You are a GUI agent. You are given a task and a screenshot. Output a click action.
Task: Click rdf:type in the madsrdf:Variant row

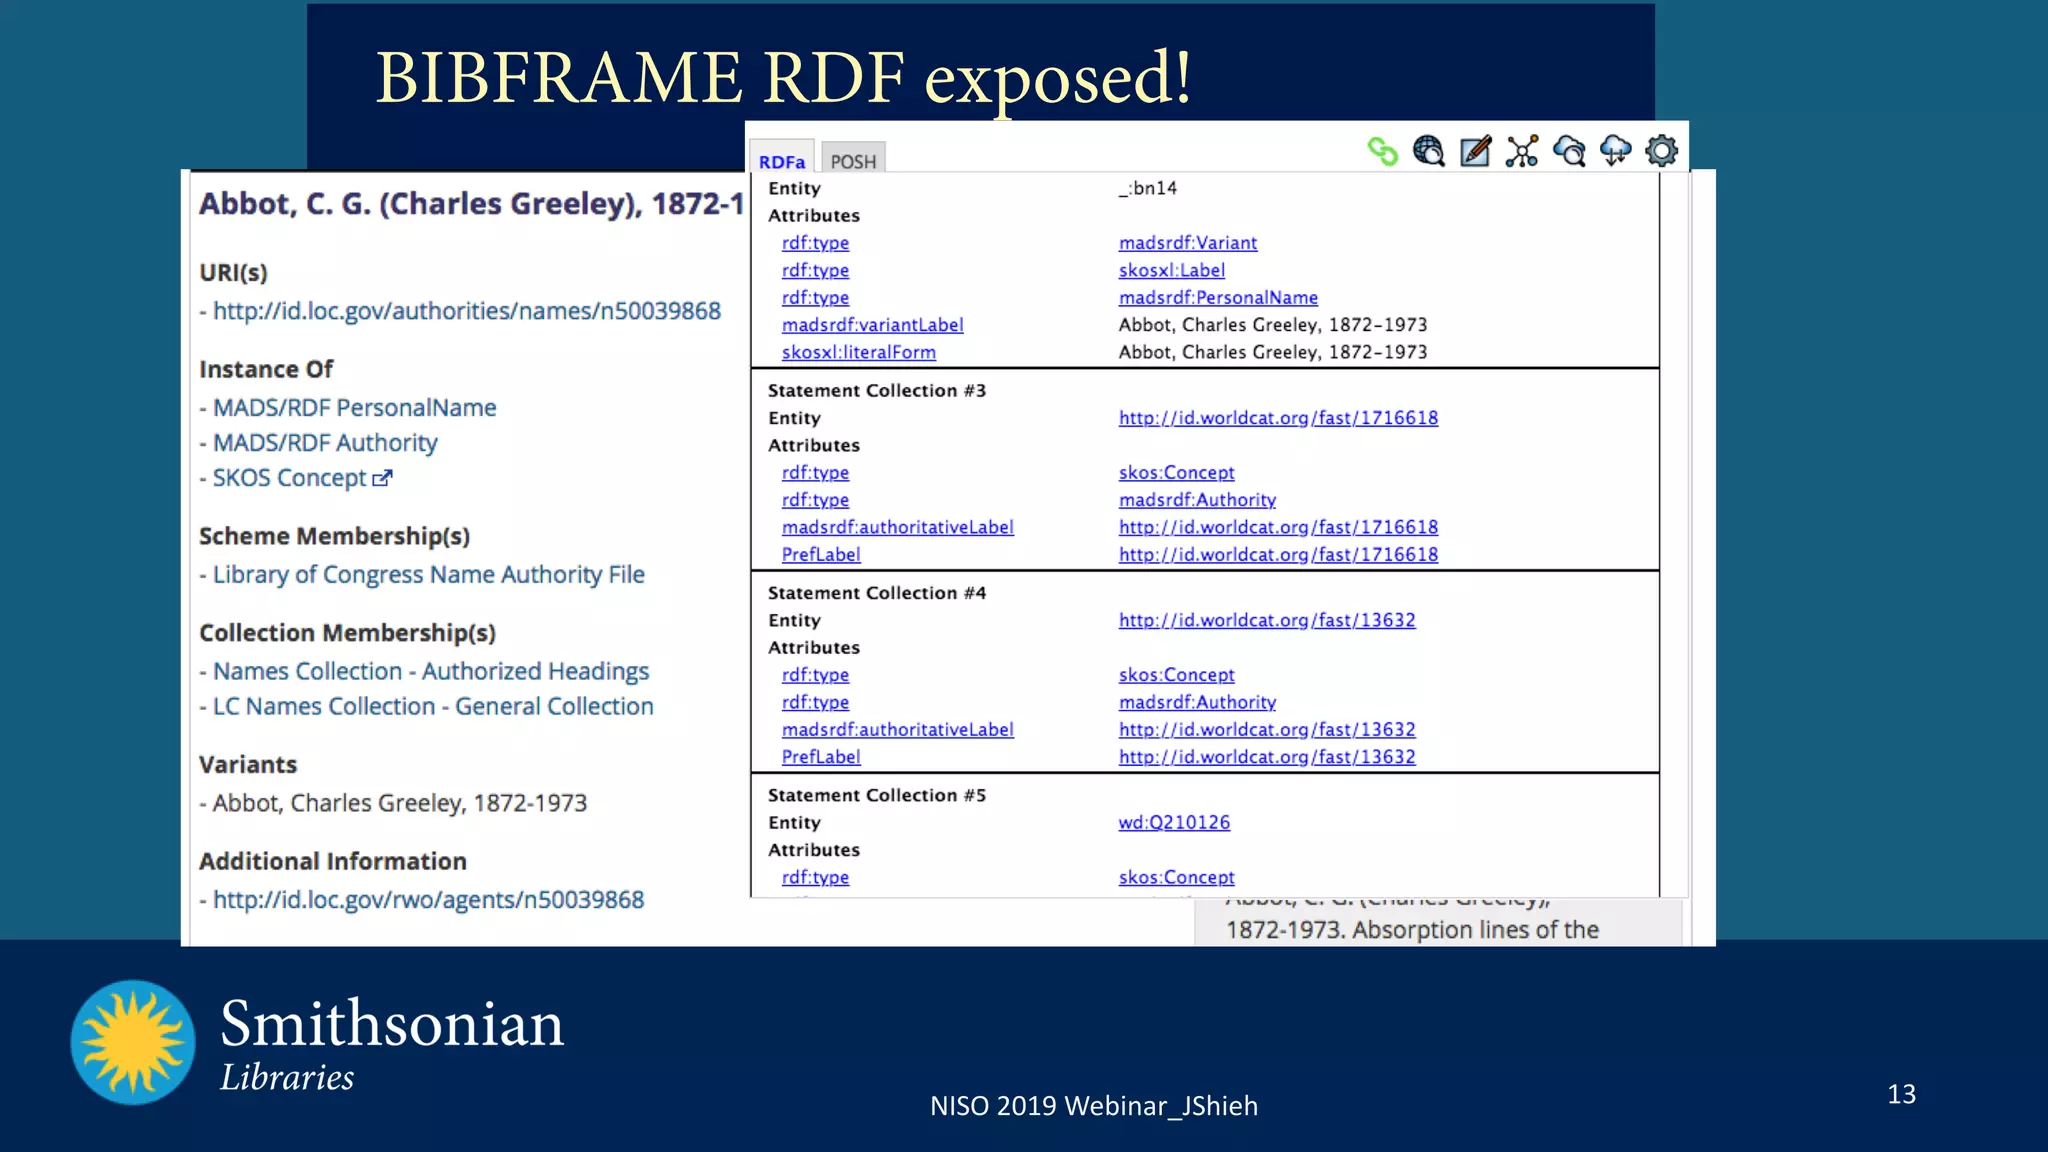tap(815, 243)
